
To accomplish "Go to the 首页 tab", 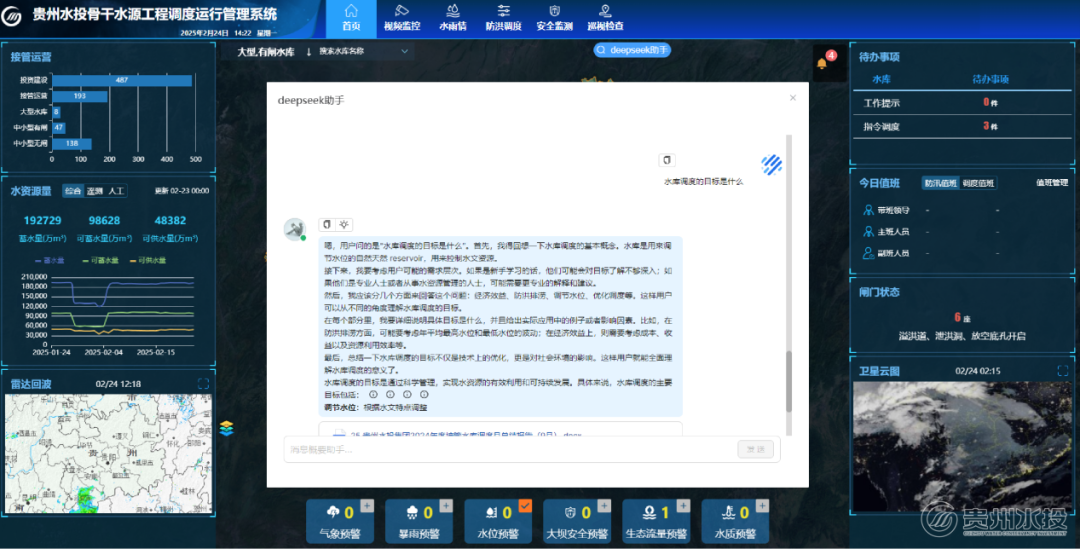I will pos(351,19).
